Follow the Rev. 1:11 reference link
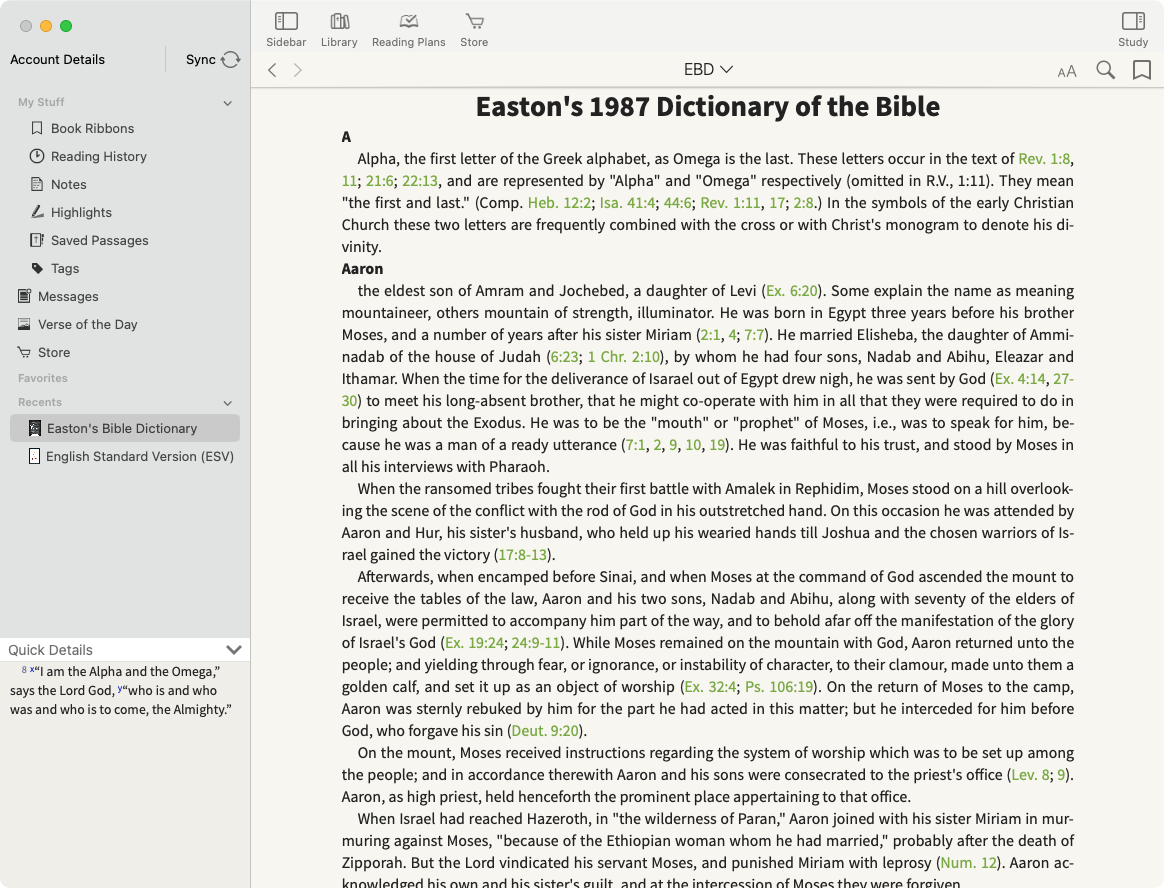Image resolution: width=1164 pixels, height=888 pixels. [730, 203]
